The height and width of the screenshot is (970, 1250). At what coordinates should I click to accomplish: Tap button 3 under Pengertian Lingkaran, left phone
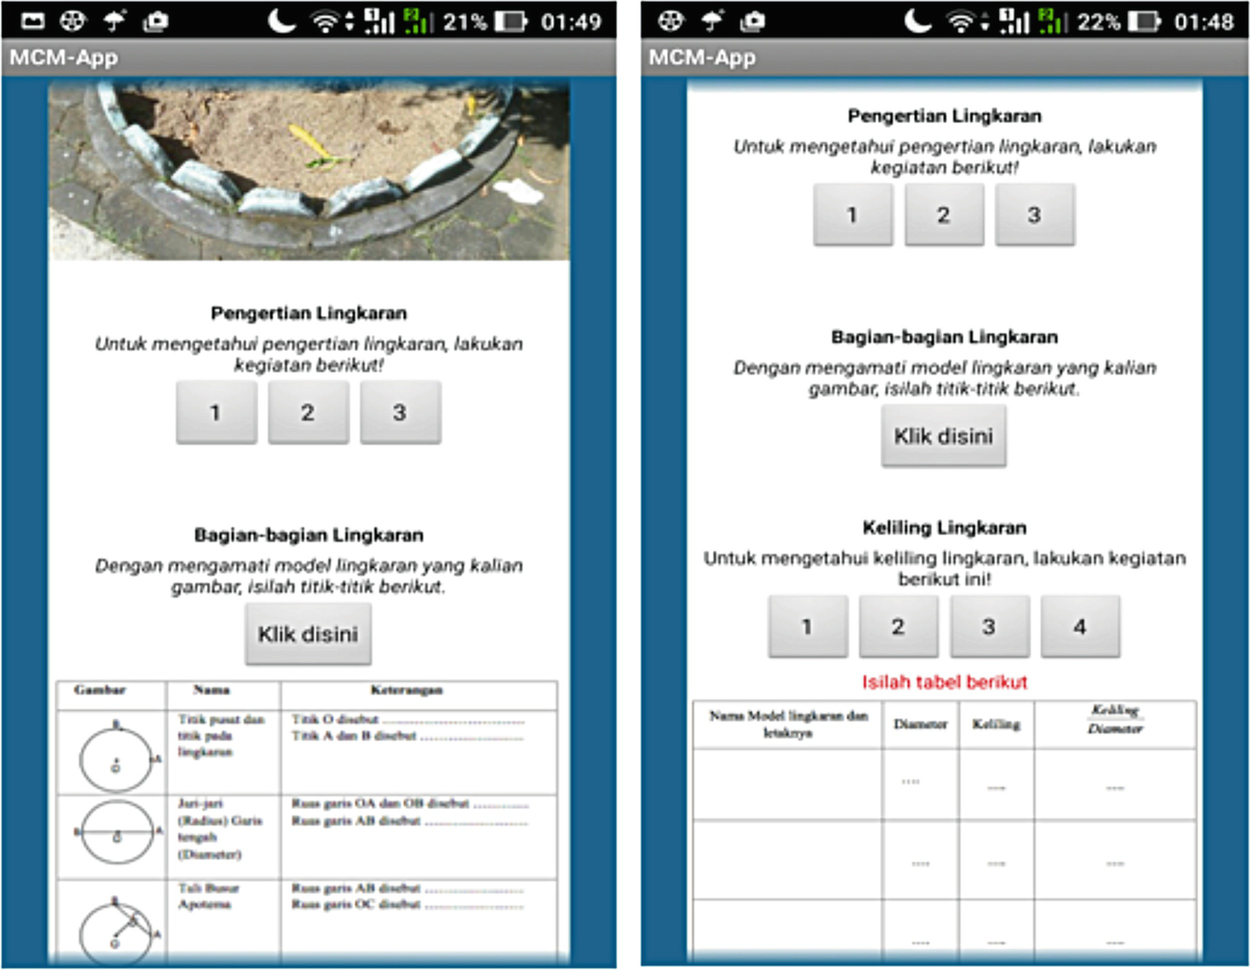click(x=400, y=413)
